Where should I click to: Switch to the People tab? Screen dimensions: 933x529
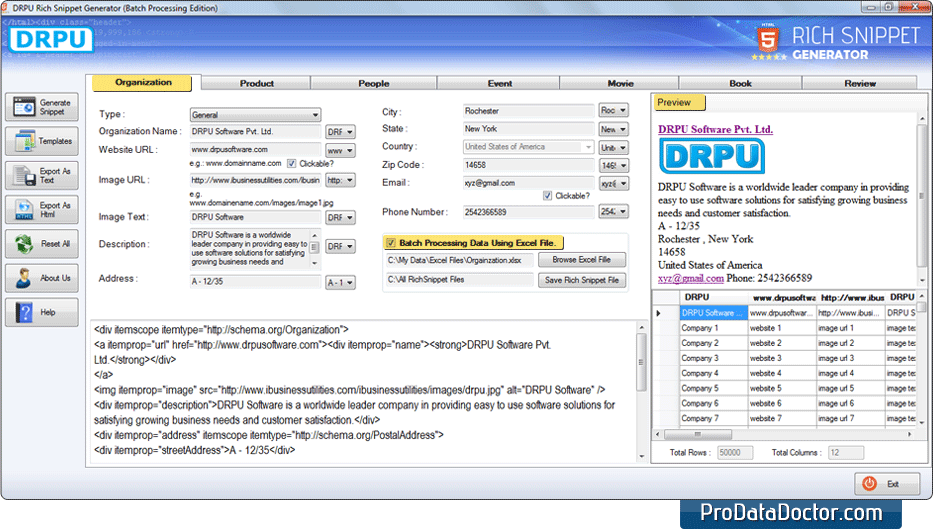374,83
